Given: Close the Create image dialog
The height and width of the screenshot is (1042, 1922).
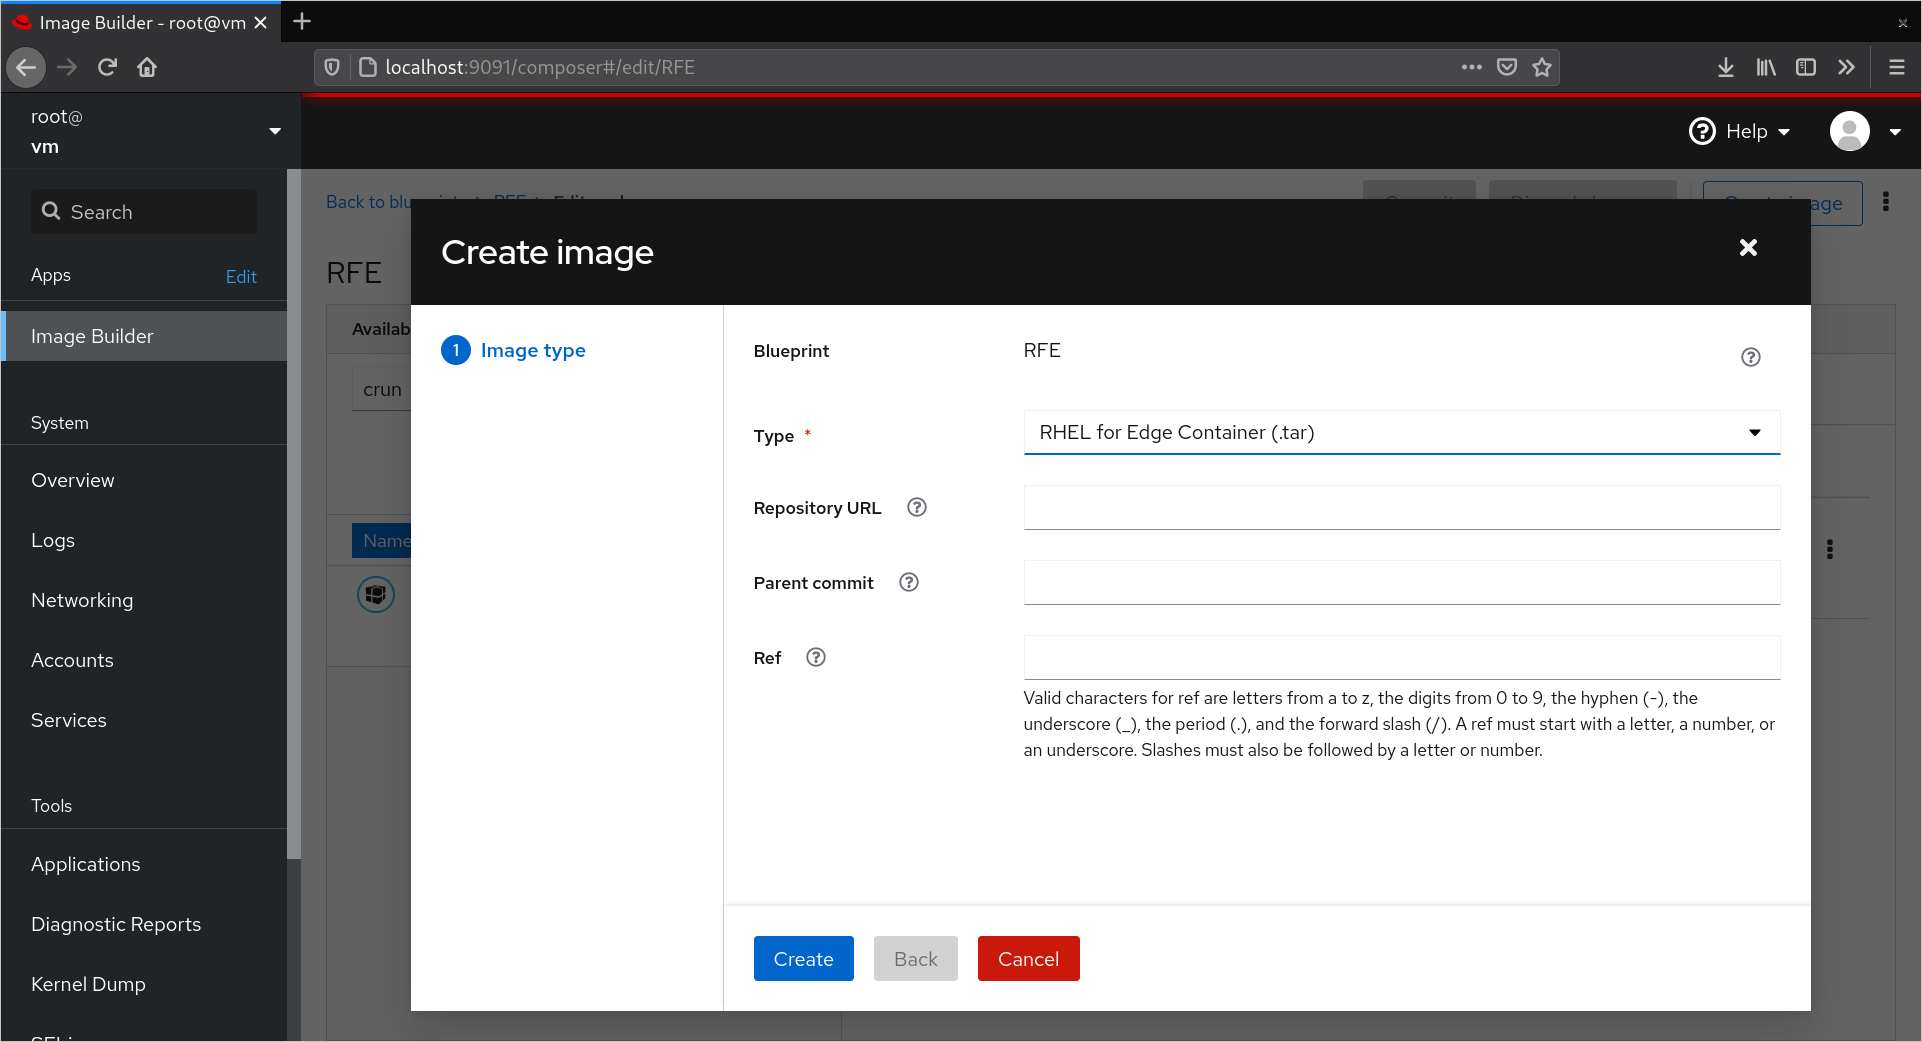Looking at the screenshot, I should 1748,248.
